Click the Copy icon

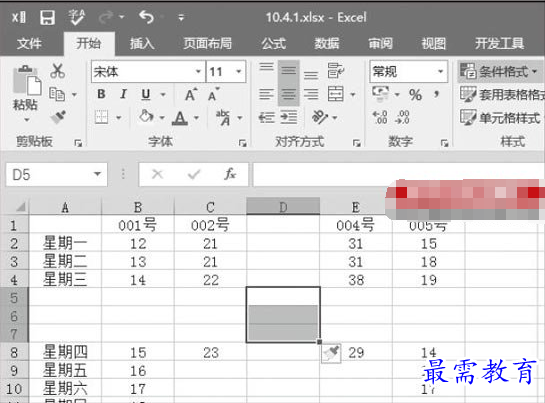tap(57, 94)
